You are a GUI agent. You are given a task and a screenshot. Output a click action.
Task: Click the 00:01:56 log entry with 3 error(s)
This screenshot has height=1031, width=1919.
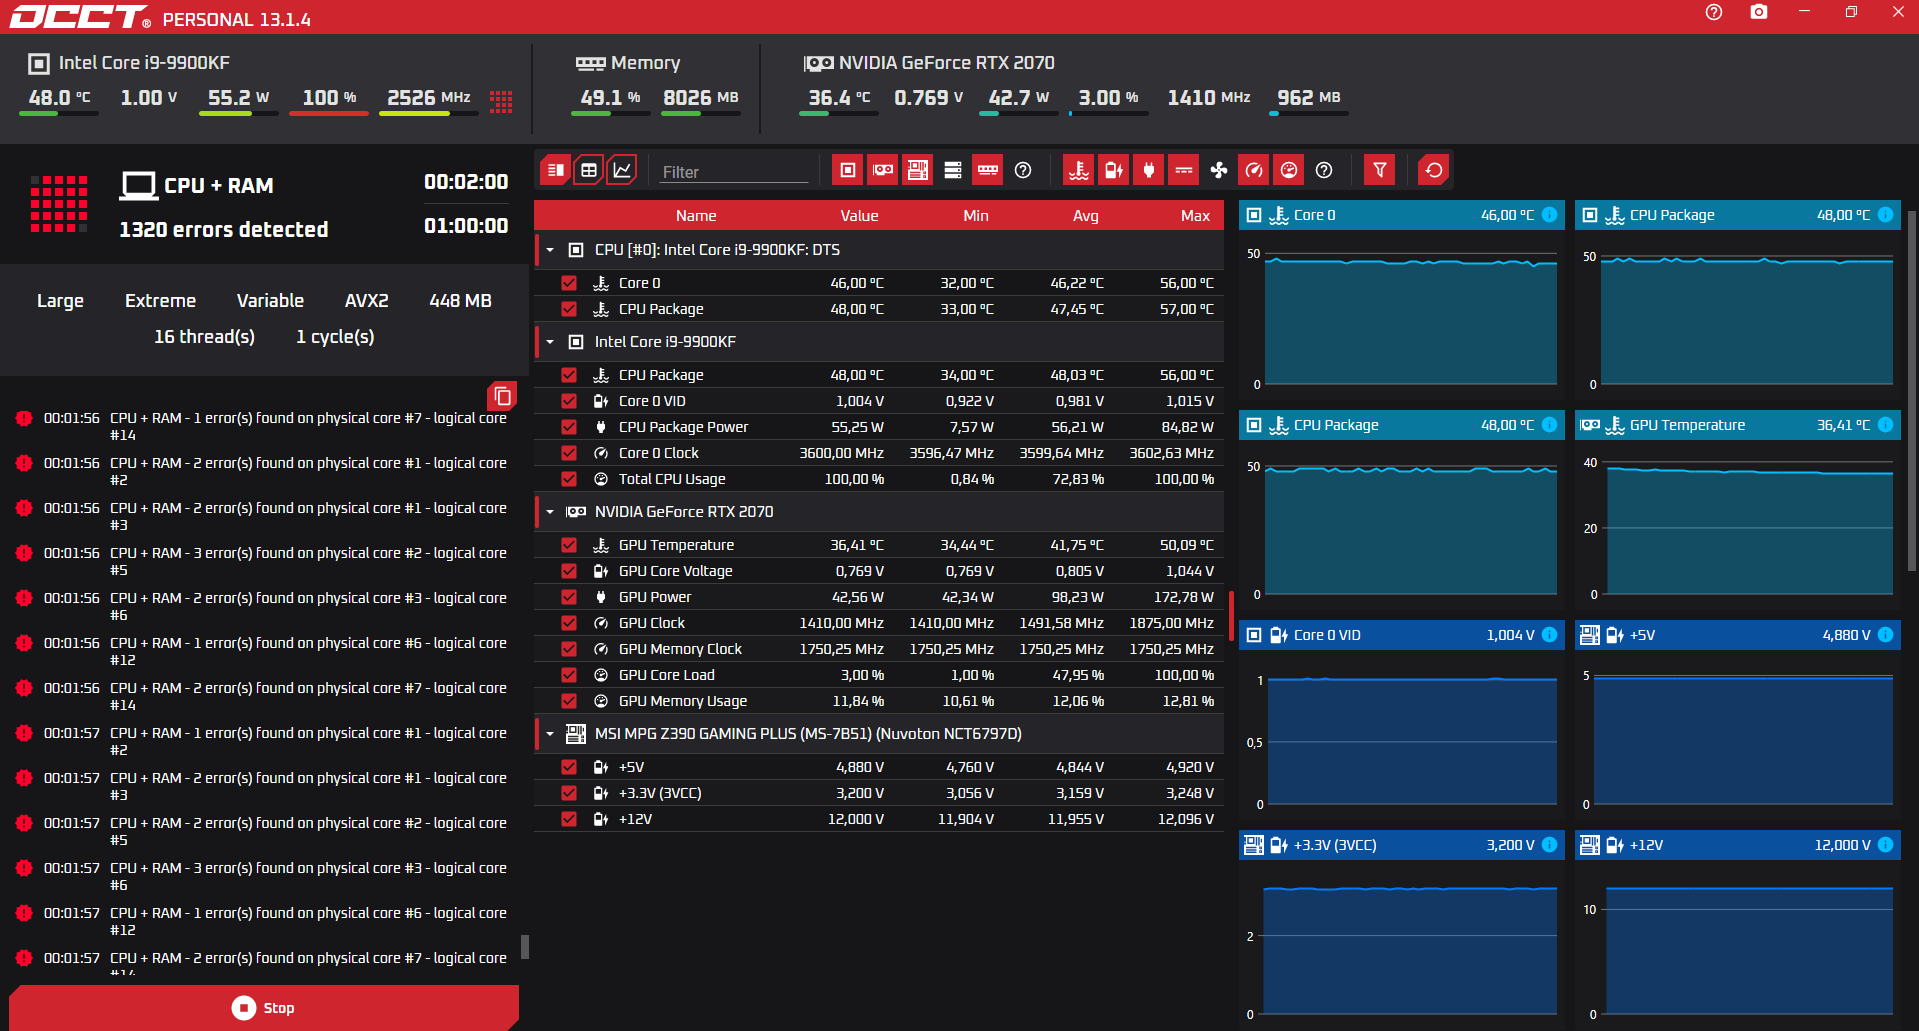tap(262, 561)
